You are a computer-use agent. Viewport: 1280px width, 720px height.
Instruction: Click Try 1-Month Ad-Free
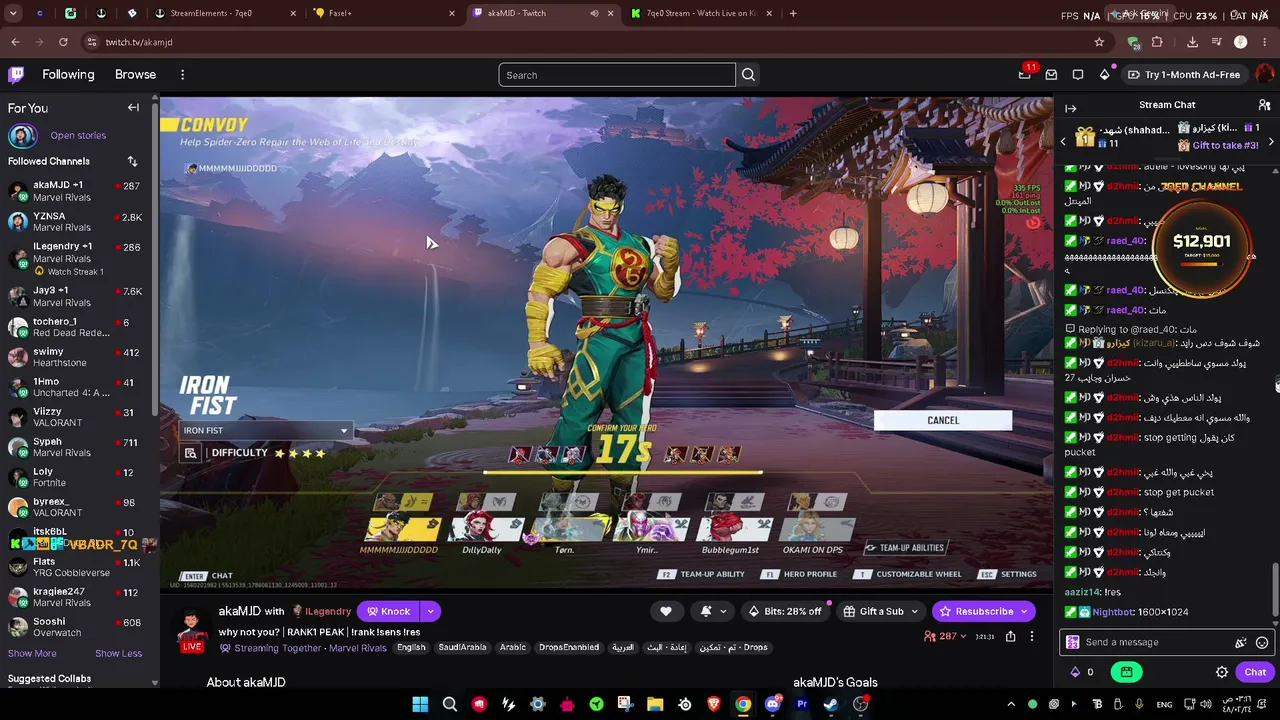pyautogui.click(x=1183, y=75)
